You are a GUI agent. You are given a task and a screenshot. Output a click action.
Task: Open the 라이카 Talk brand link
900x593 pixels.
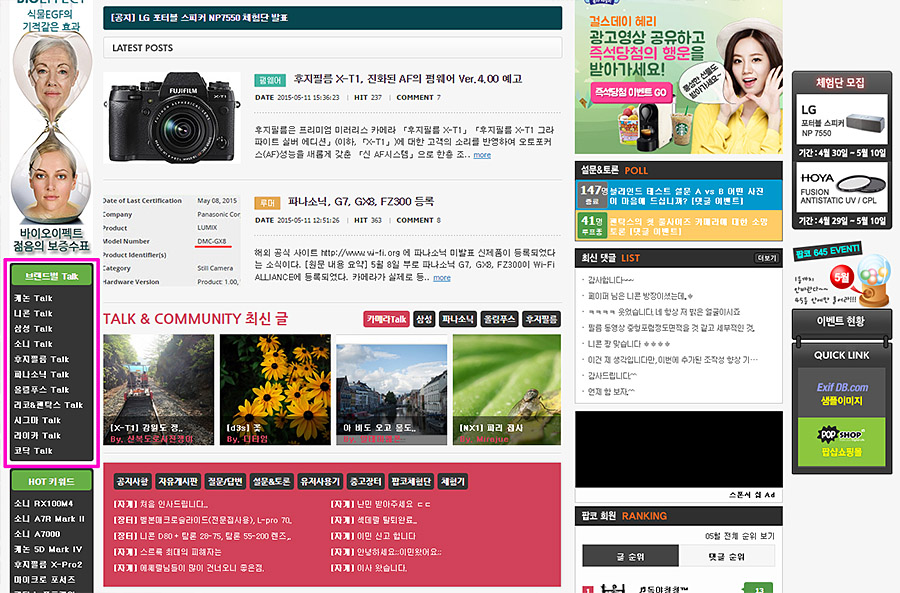click(x=37, y=435)
